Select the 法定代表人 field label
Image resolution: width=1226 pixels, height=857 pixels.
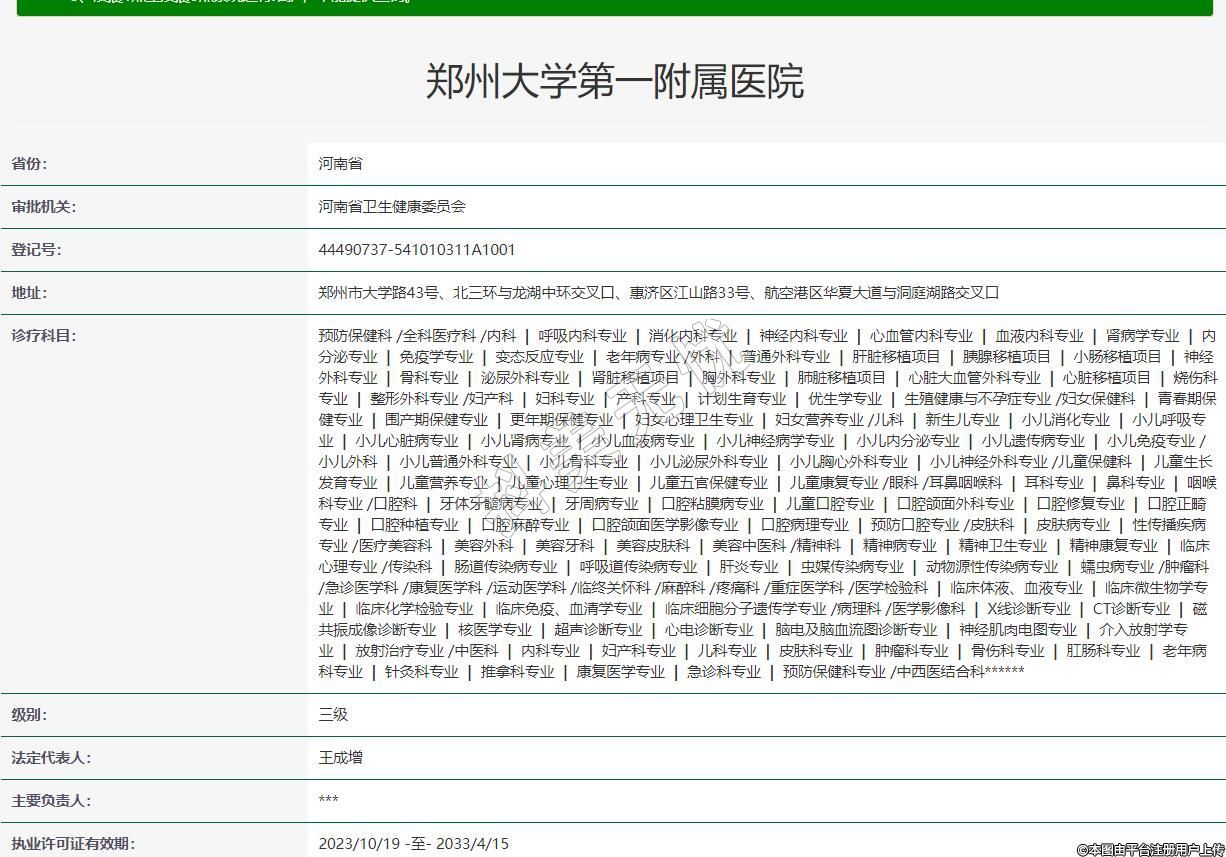50,758
